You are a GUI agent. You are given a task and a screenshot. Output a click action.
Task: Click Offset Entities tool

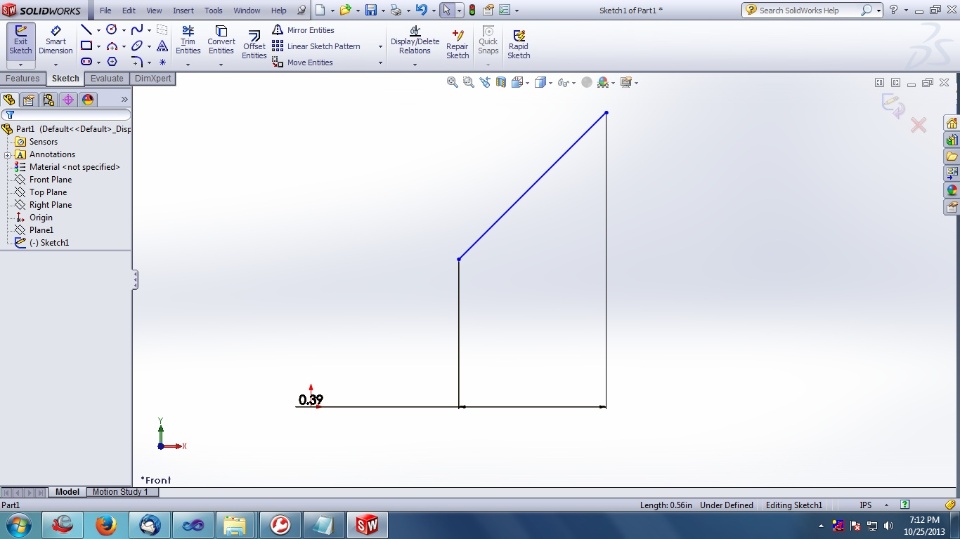(254, 44)
